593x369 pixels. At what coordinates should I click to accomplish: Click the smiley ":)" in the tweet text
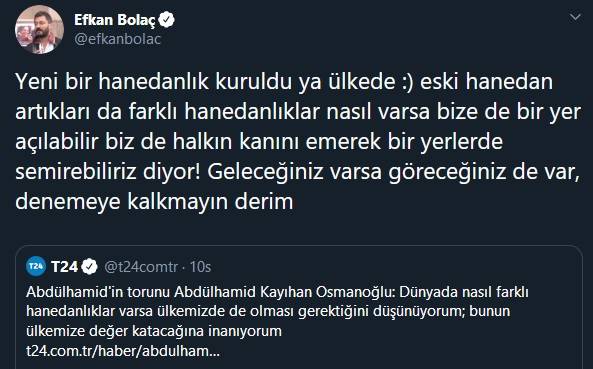coord(408,82)
